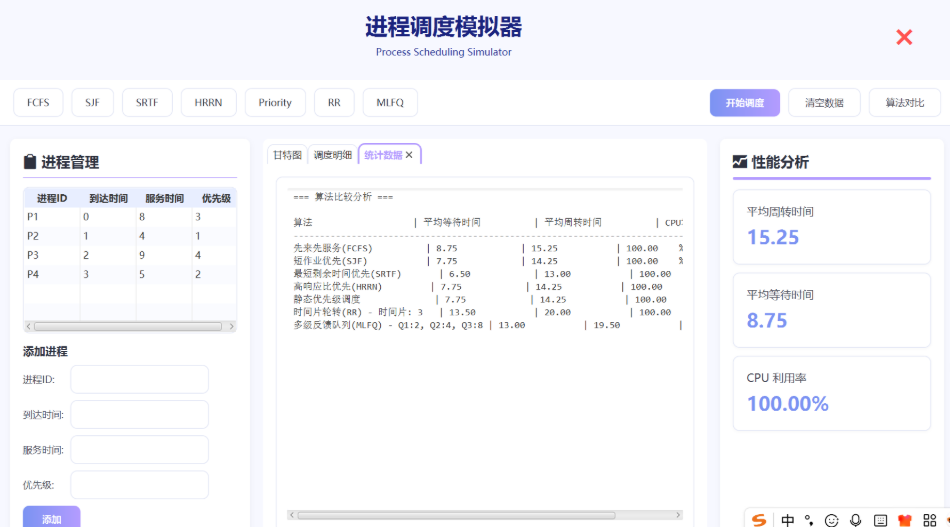The image size is (950, 531).
Task: Close the simulator with the red X
Action: point(904,38)
